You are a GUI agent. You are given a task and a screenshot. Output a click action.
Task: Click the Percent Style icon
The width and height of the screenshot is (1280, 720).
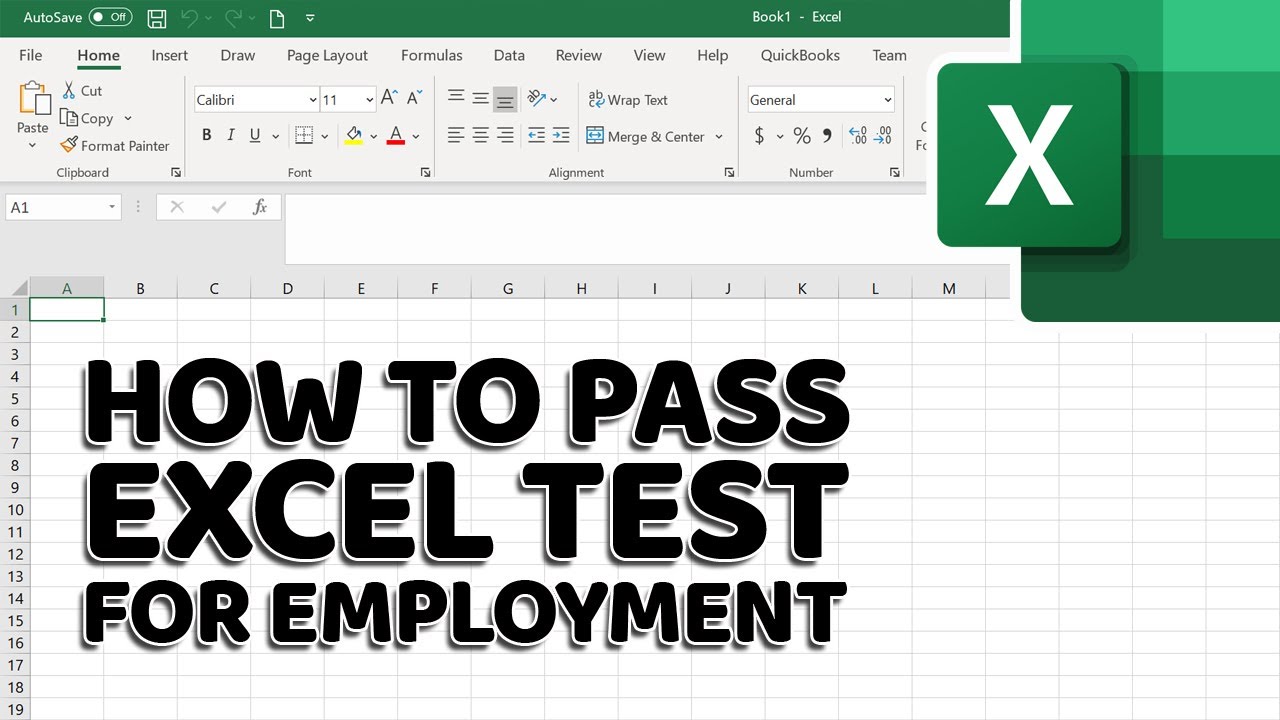tap(801, 136)
